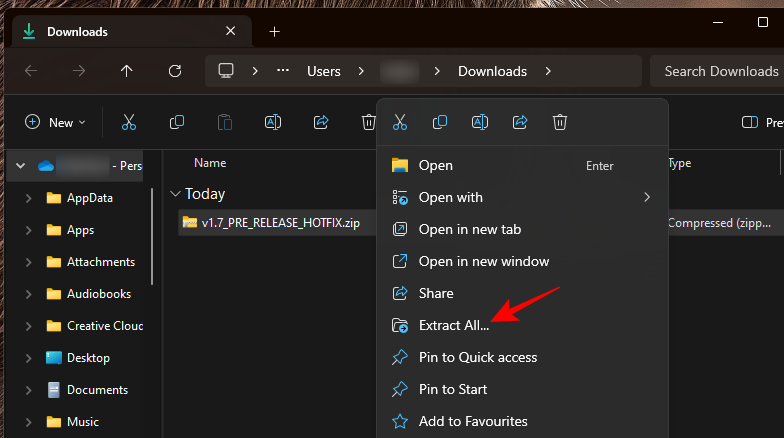Collapse the Today group

pos(176,194)
